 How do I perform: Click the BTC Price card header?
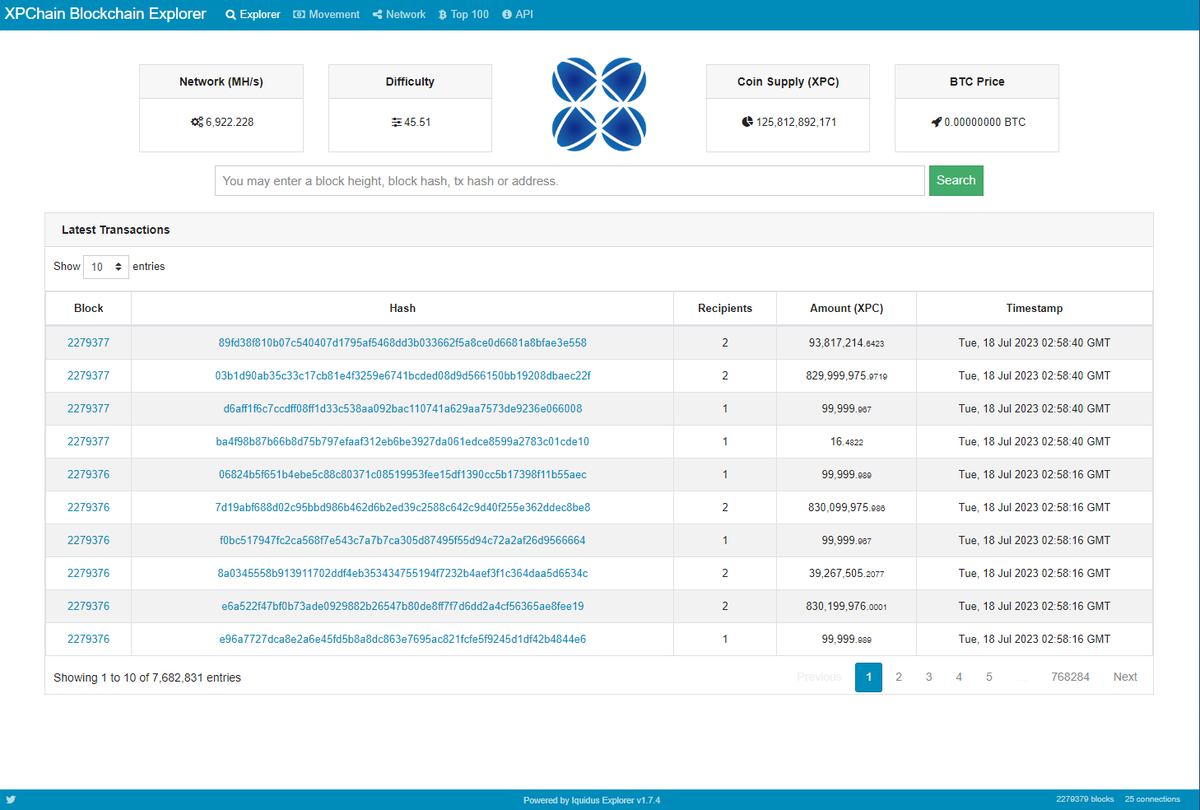click(977, 82)
